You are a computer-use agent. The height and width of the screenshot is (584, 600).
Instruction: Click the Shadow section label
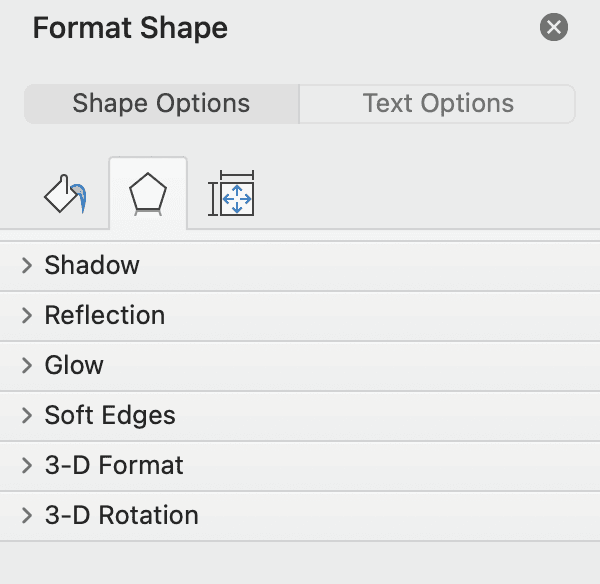tap(92, 265)
